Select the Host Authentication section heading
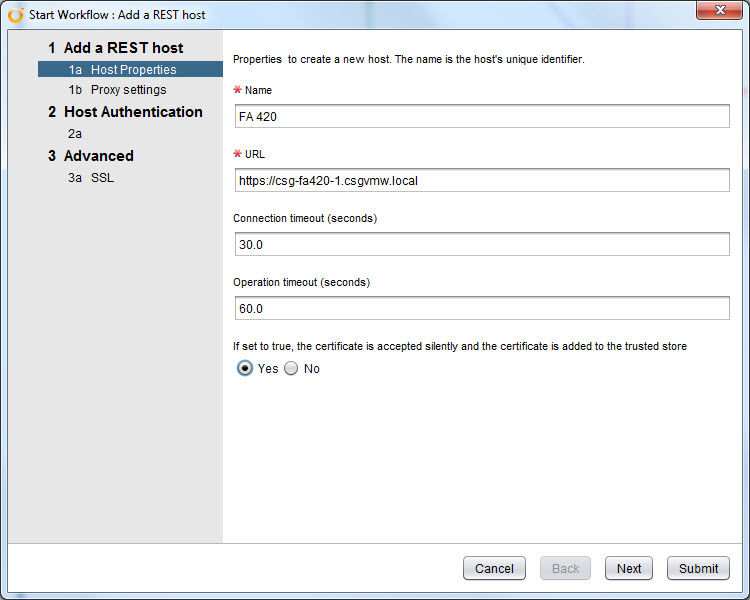The height and width of the screenshot is (600, 750). pos(125,111)
